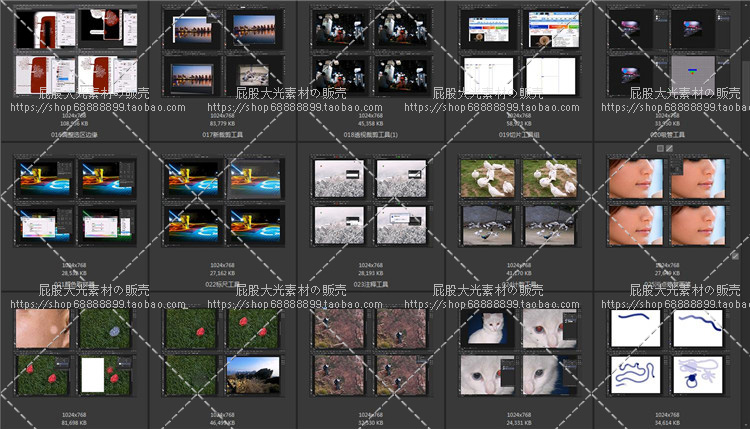This screenshot has width=750, height=429.
Task: Open the woman's face close-up thumbnail
Action: (x=668, y=202)
